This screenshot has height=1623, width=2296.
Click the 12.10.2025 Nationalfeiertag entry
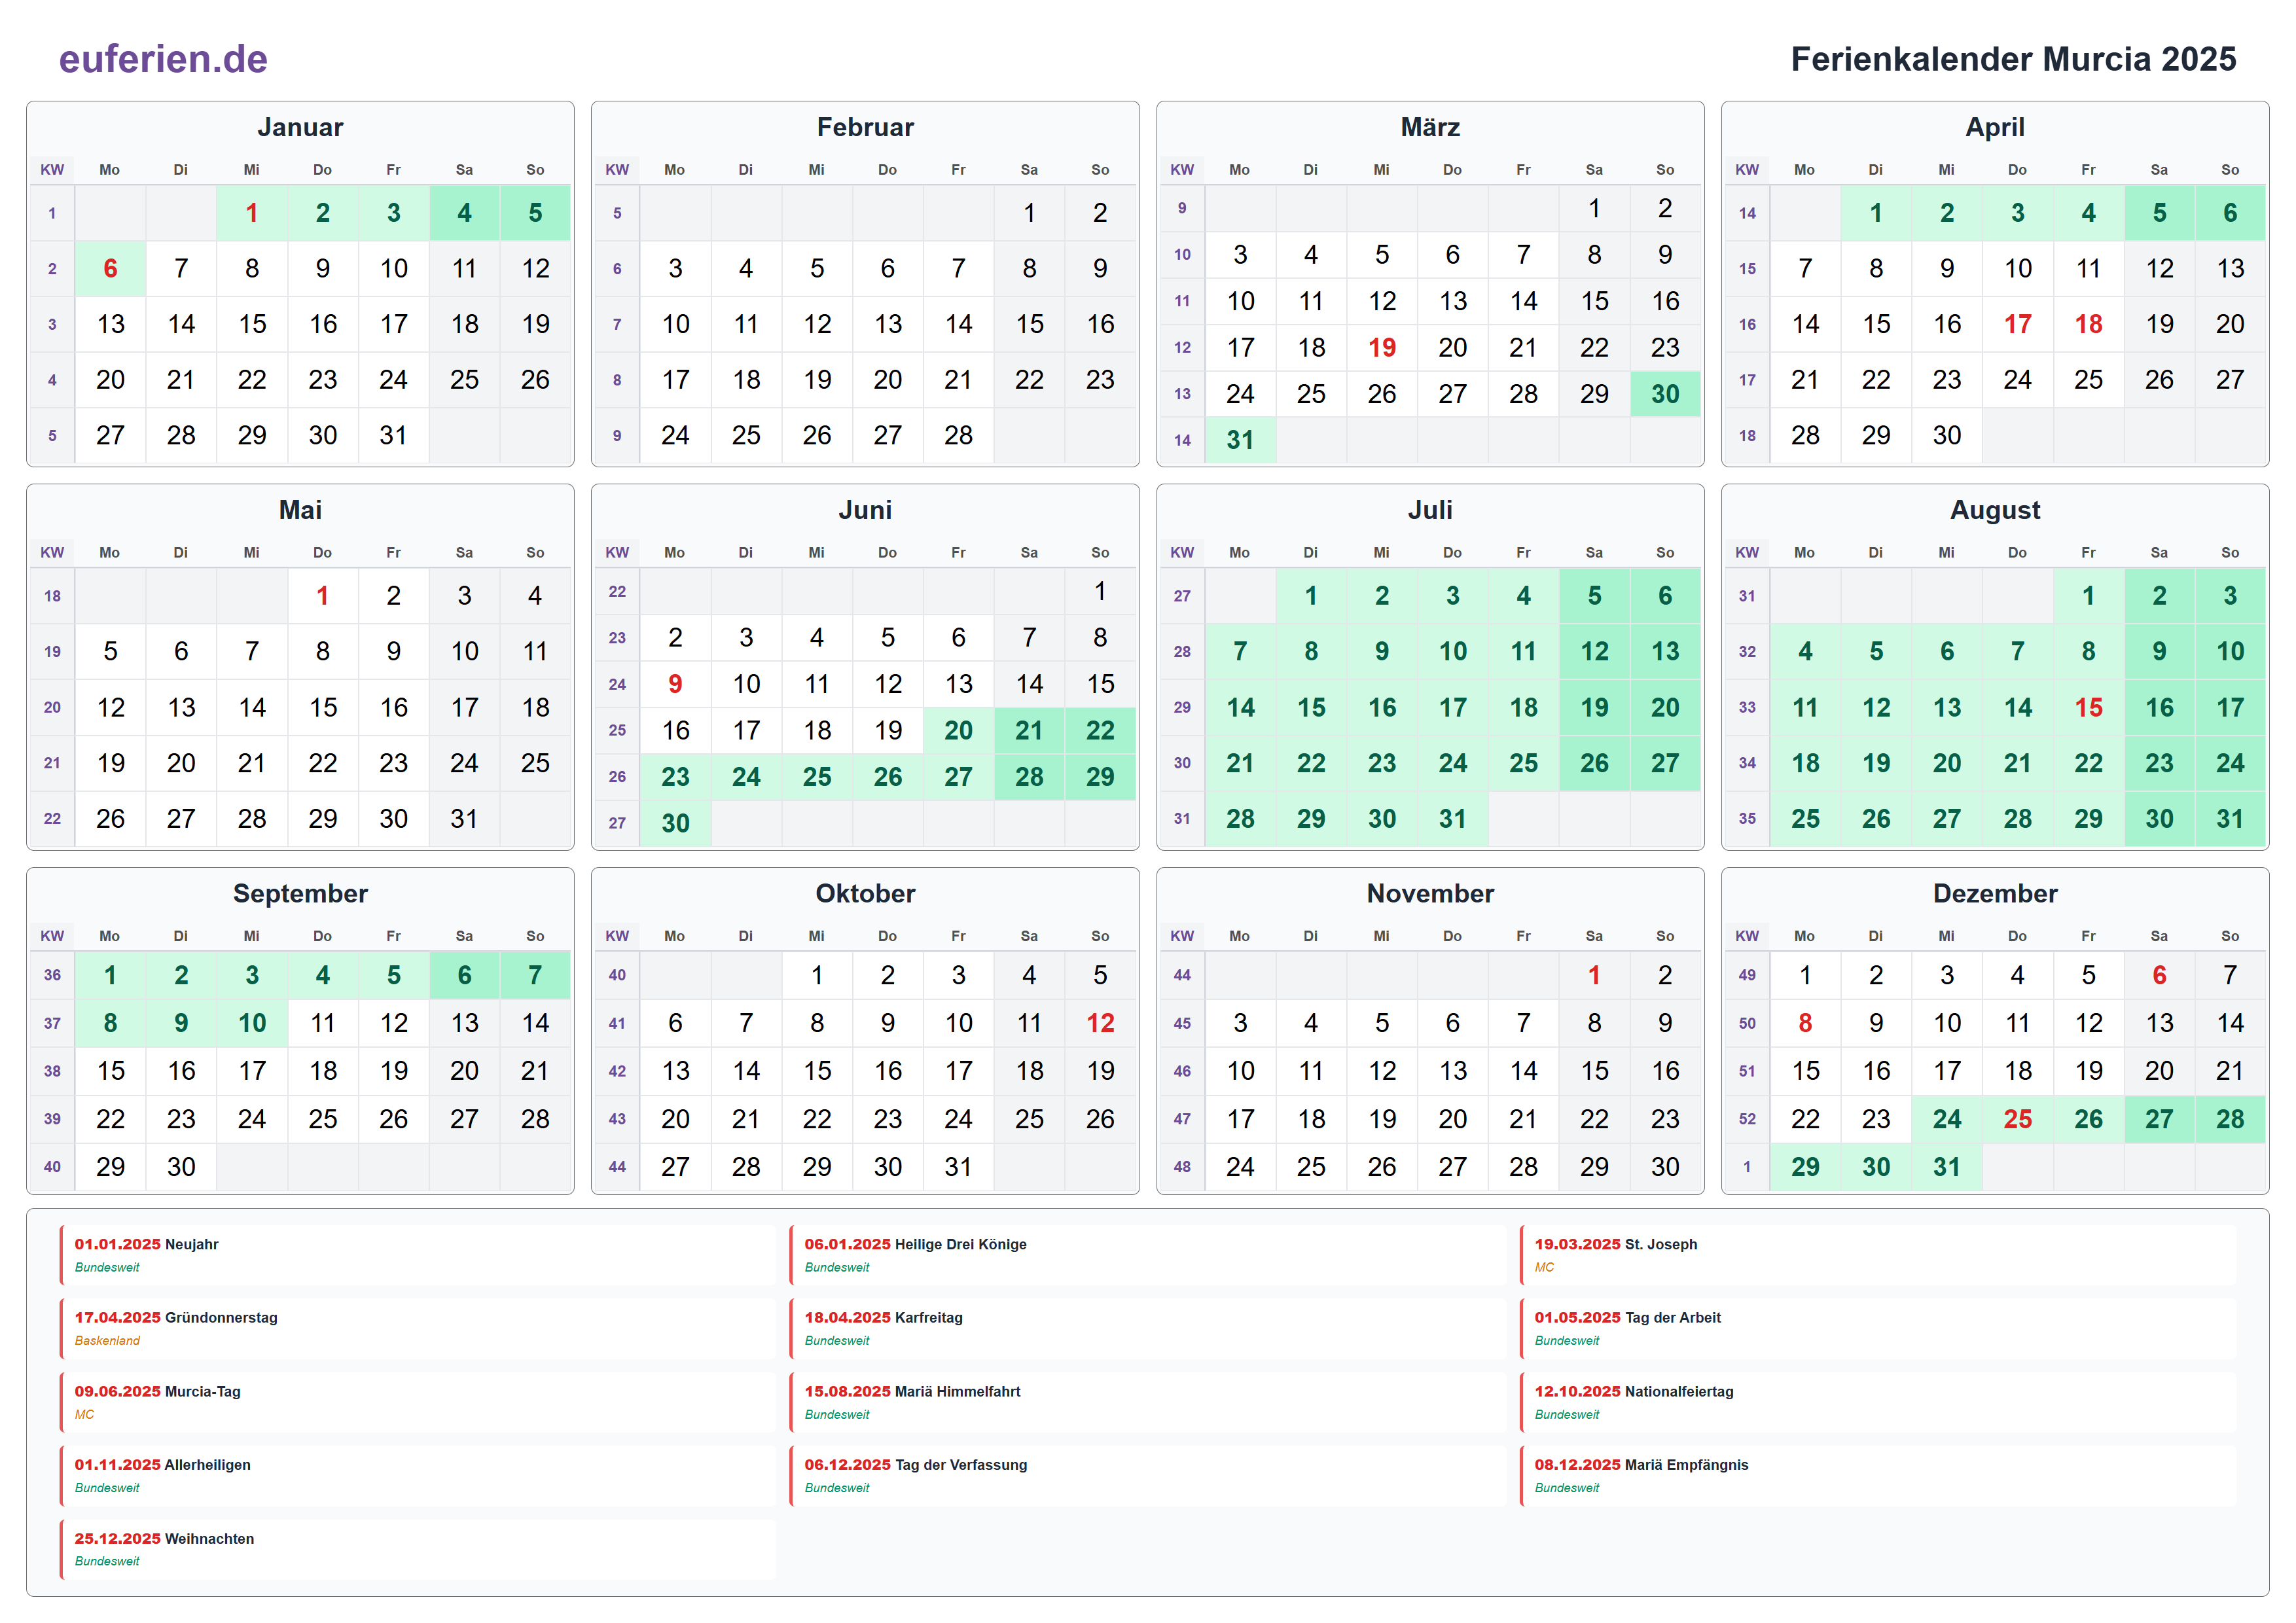[1878, 1402]
